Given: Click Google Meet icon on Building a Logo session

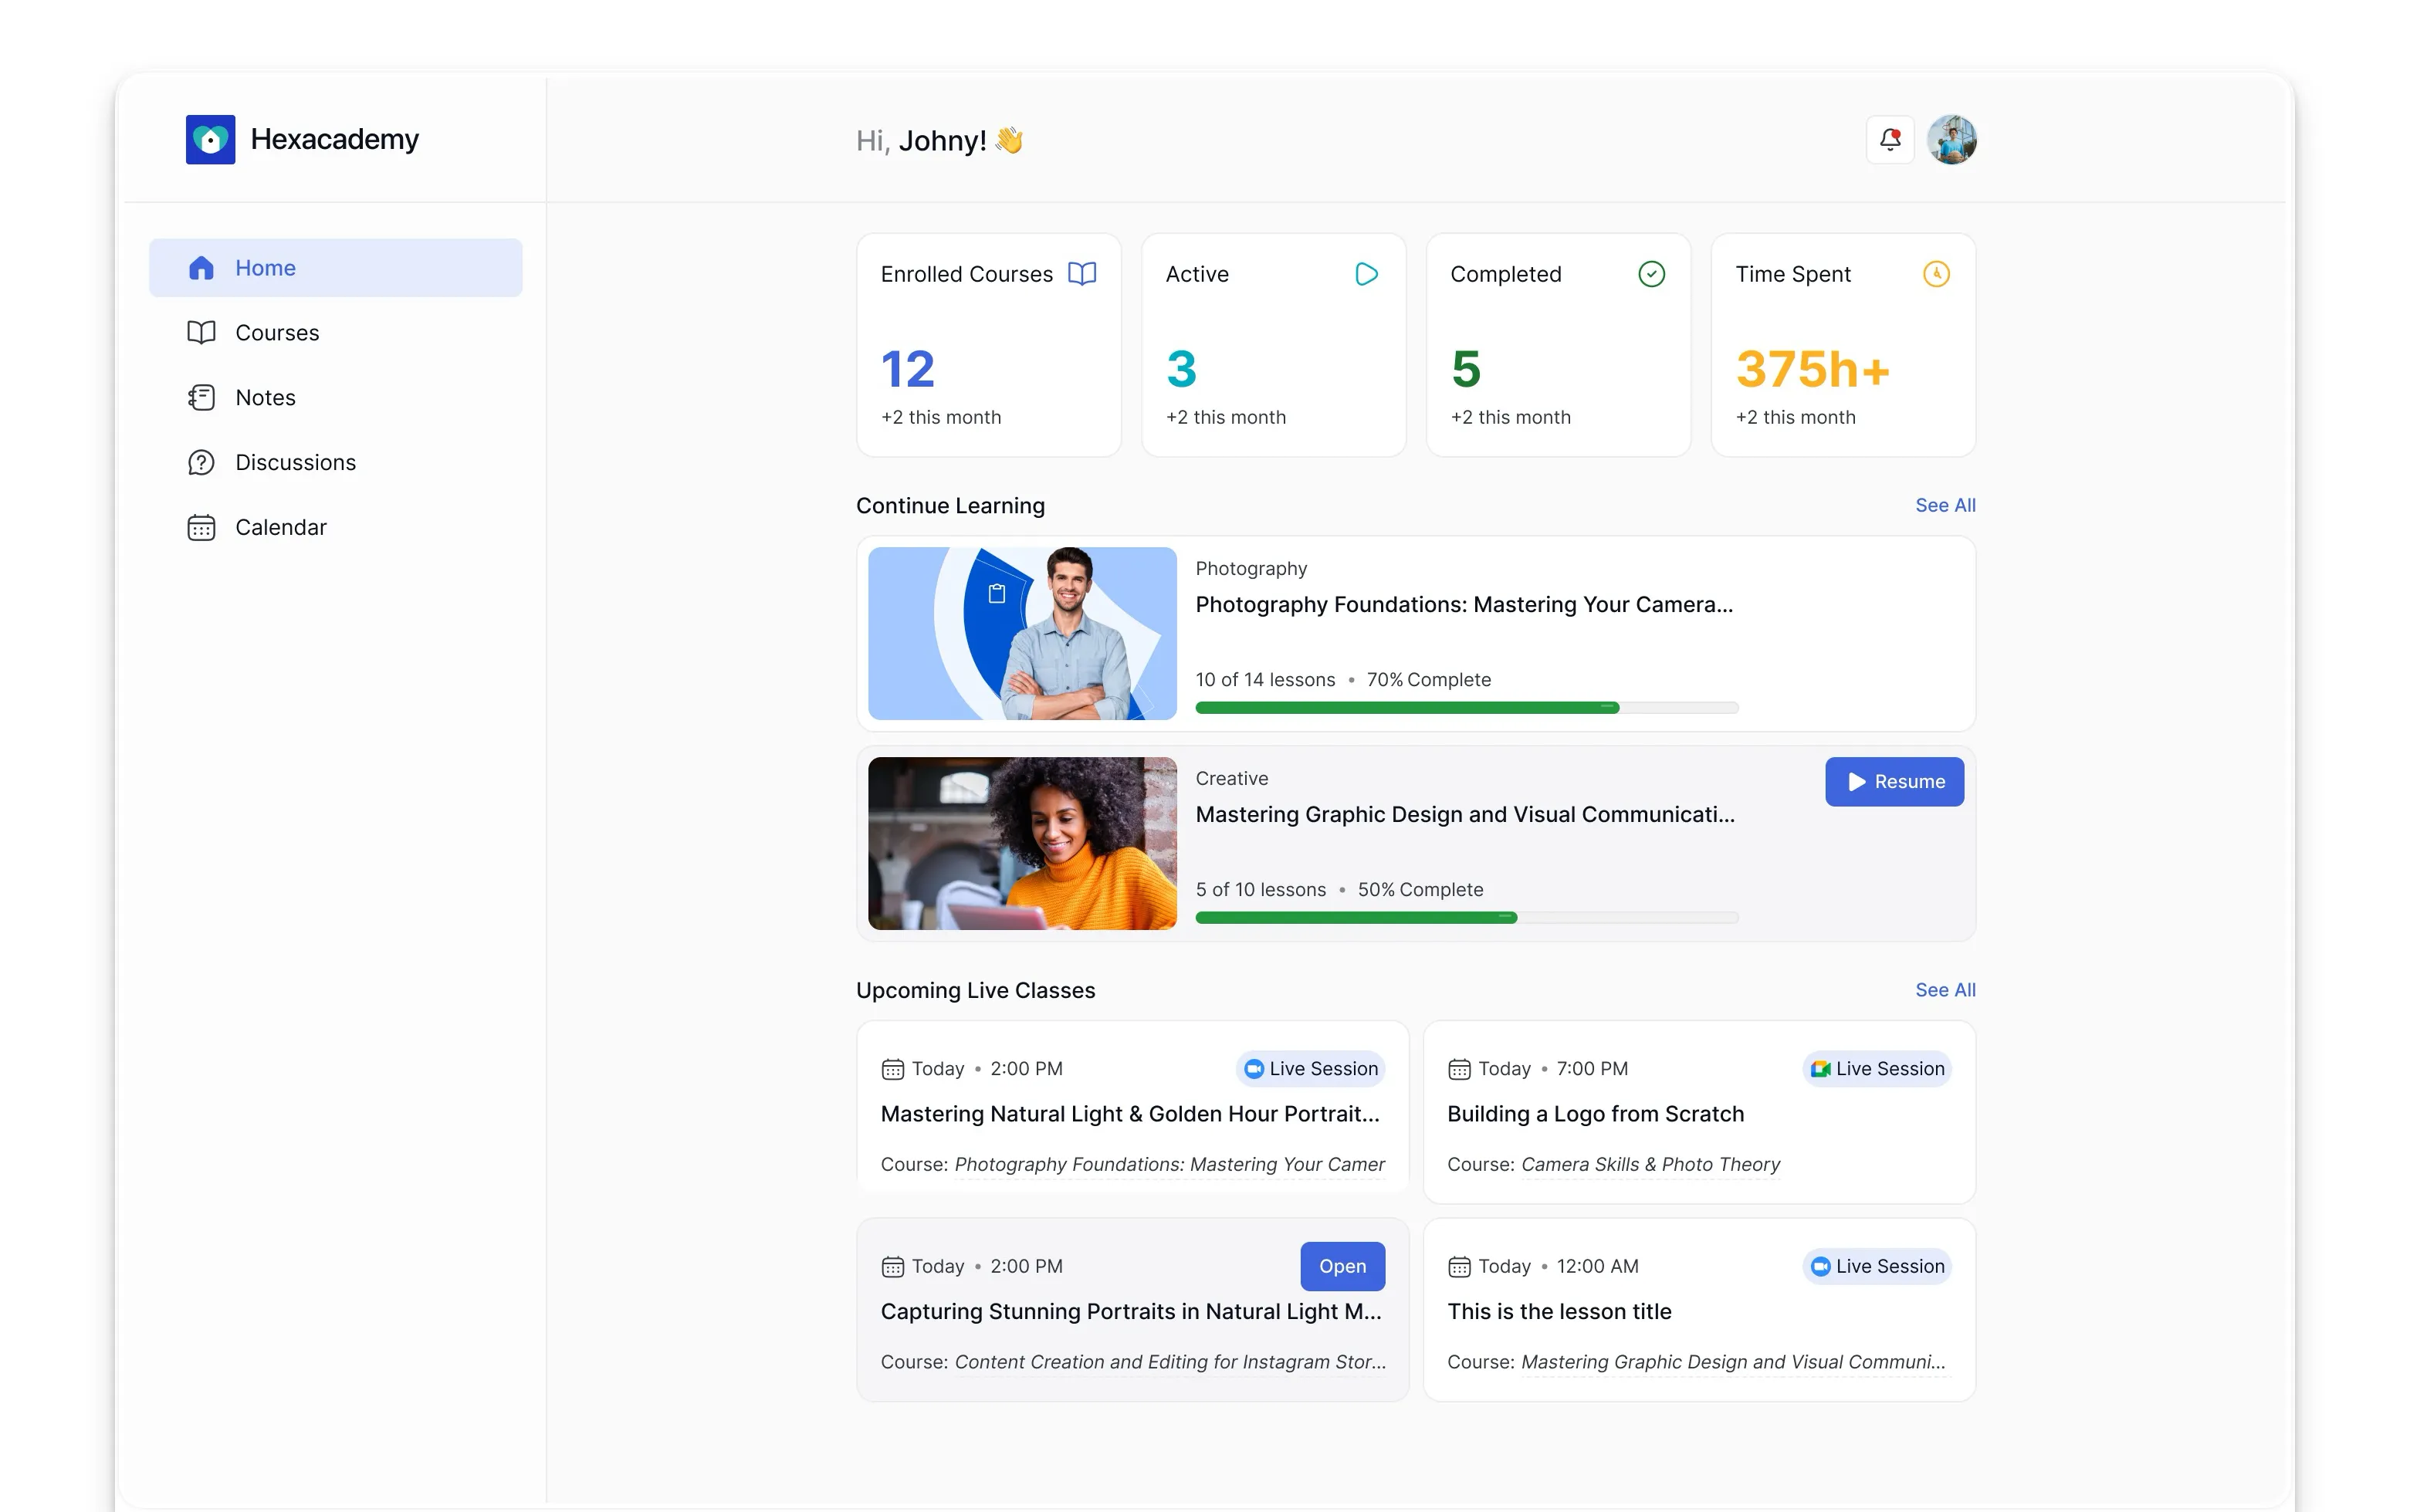Looking at the screenshot, I should click(x=1820, y=1069).
